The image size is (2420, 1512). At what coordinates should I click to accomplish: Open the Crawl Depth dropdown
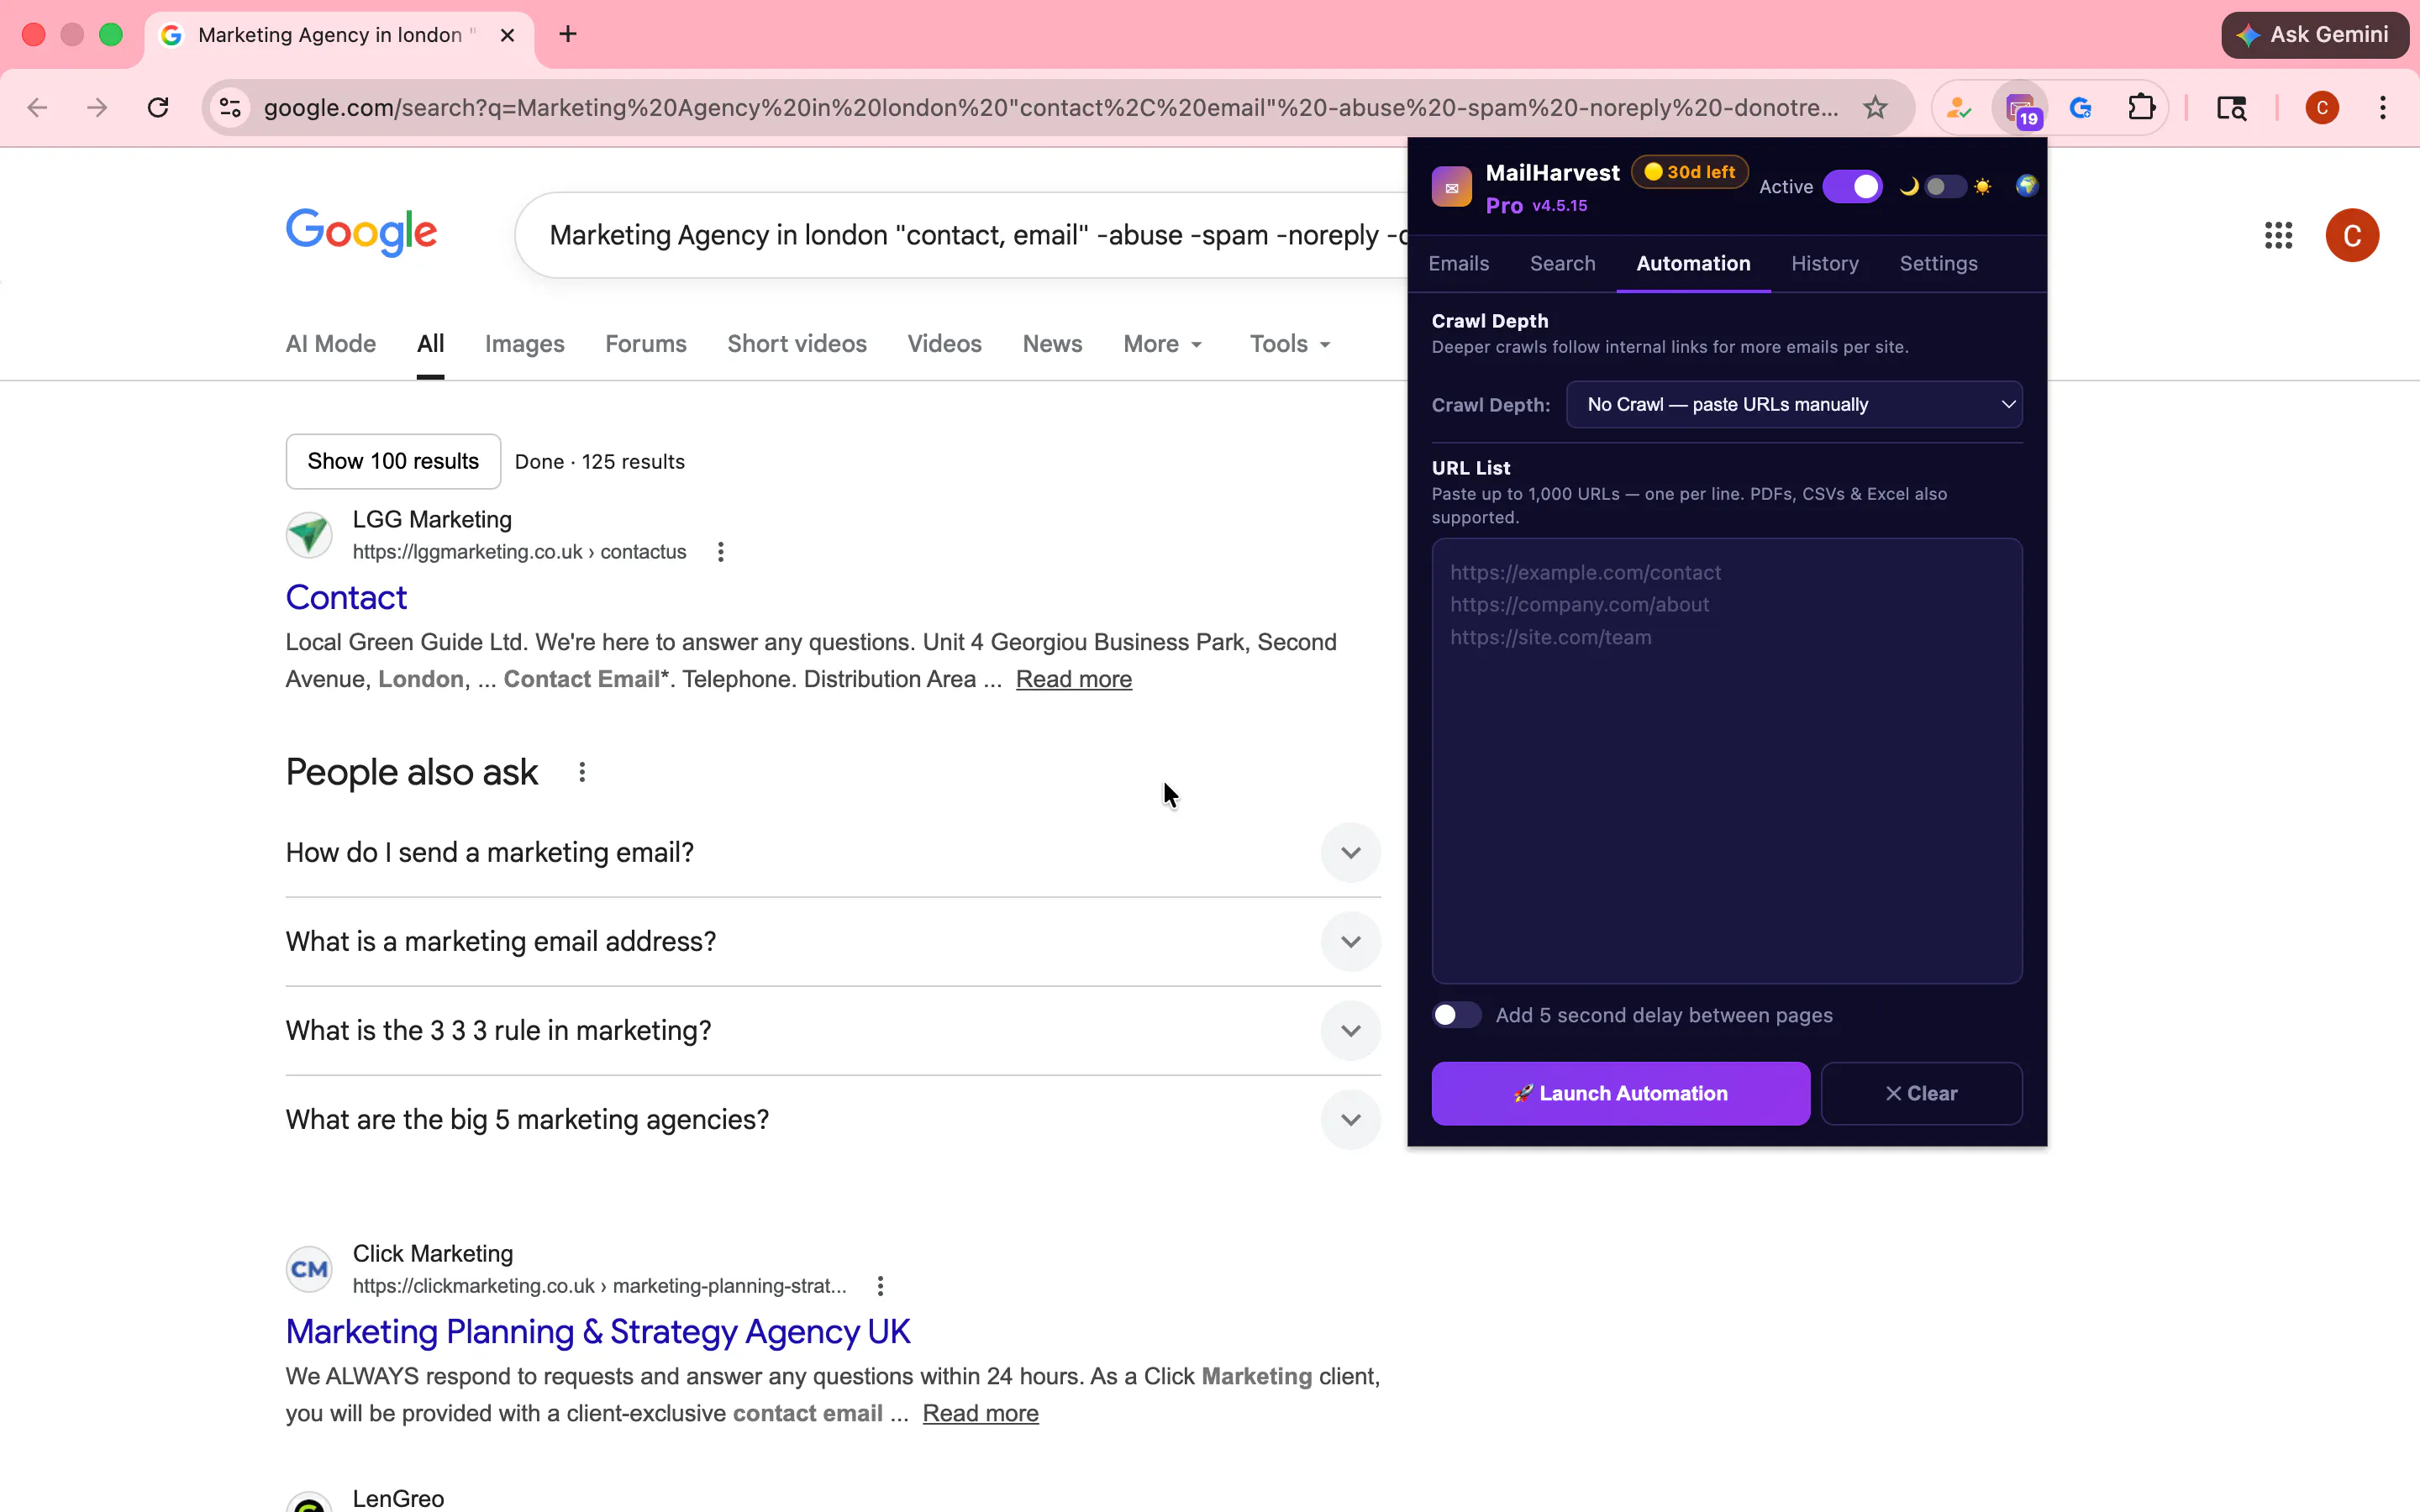click(1794, 405)
